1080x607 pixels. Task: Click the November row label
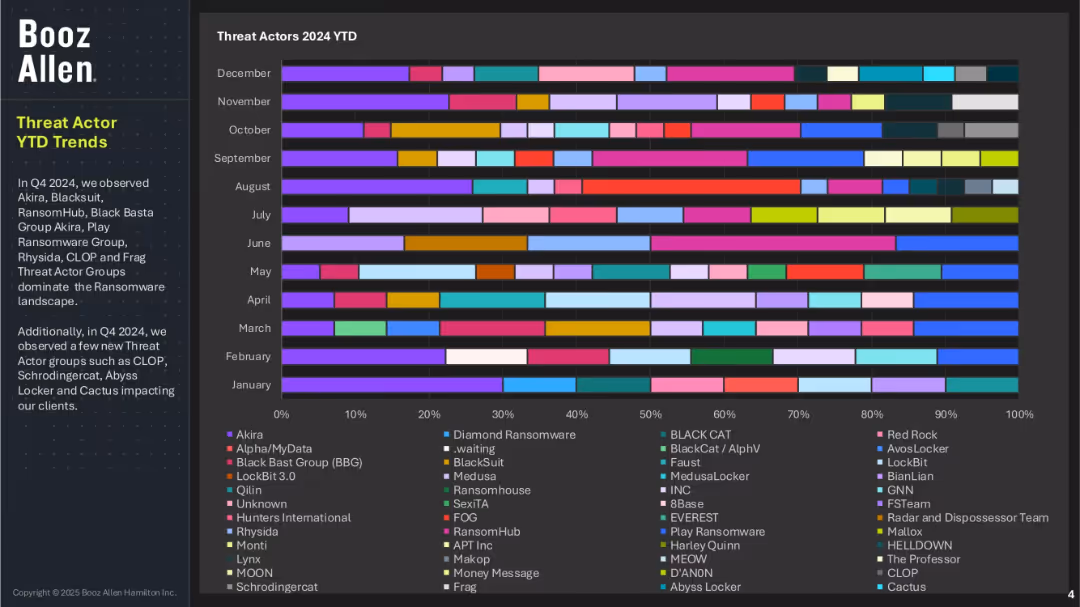click(x=244, y=101)
